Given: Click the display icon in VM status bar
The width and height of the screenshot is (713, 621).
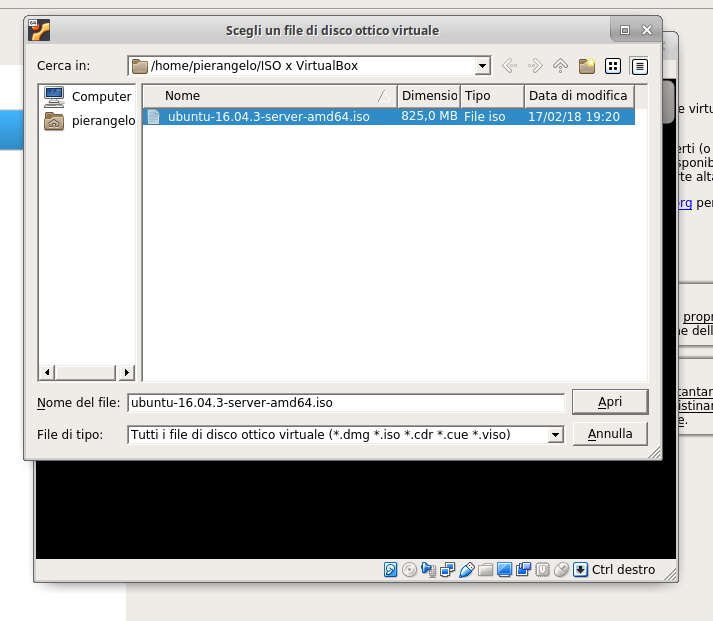Looking at the screenshot, I should click(504, 570).
